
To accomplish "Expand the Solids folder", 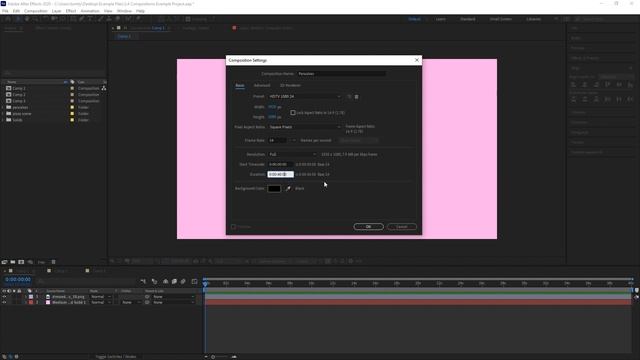I will pyautogui.click(x=3, y=120).
